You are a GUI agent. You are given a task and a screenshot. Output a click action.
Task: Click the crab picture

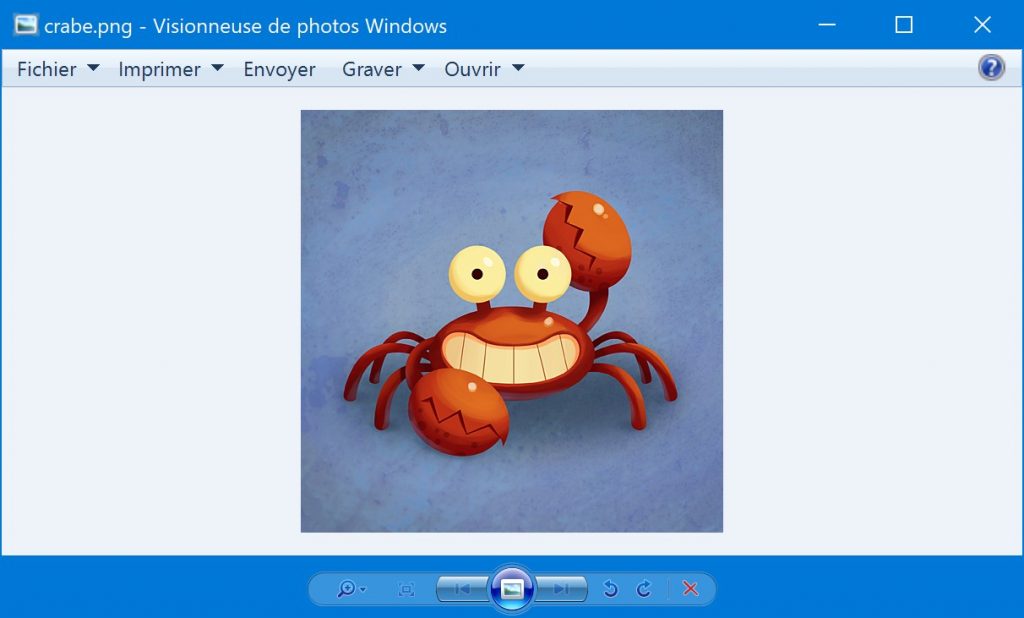click(x=511, y=321)
